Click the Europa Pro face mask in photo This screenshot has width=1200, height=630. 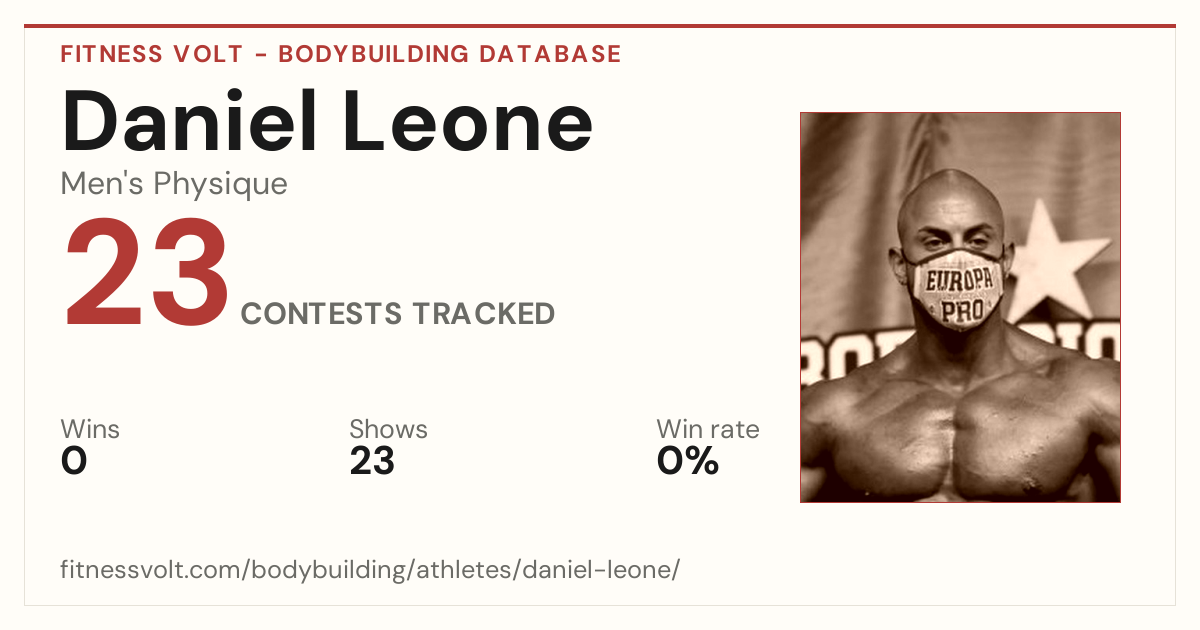[957, 288]
